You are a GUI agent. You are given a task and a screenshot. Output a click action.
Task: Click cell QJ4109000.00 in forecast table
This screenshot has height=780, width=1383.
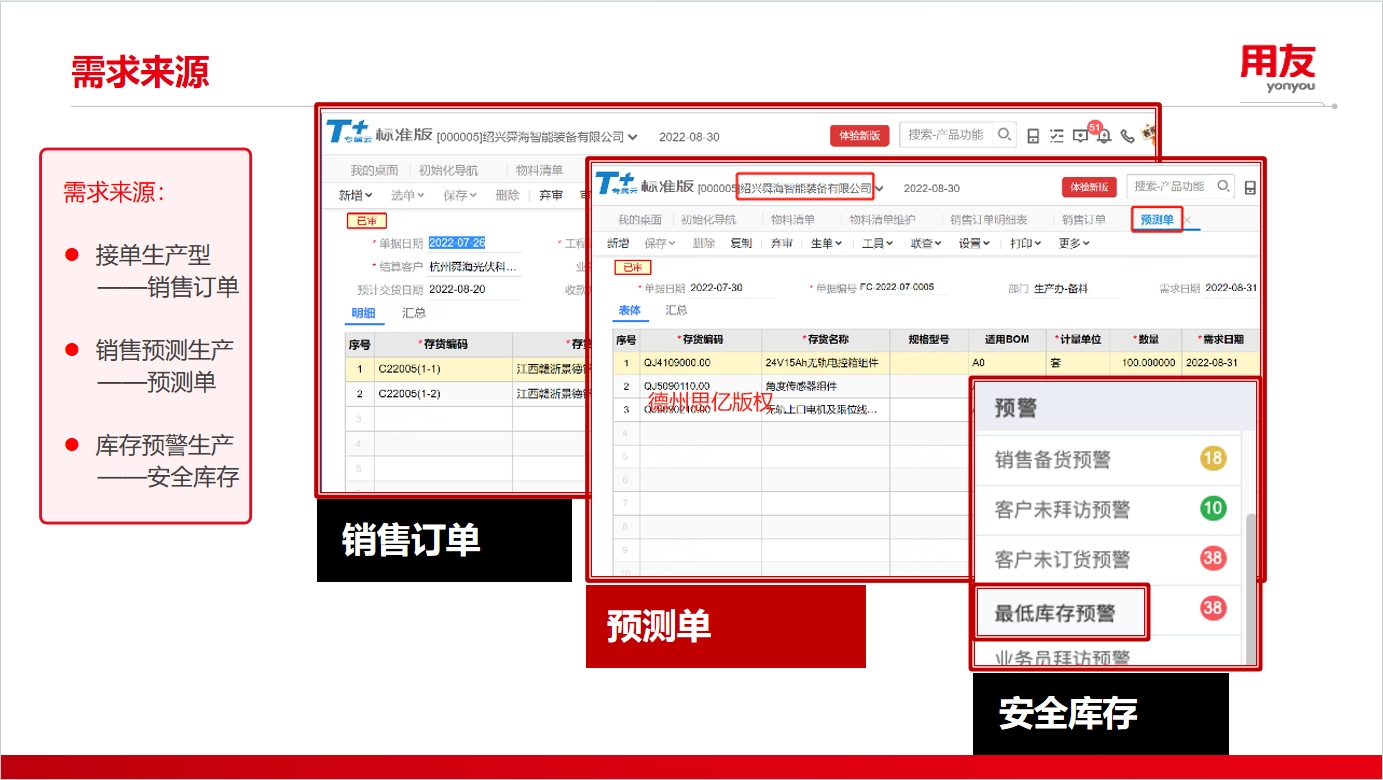[699, 363]
